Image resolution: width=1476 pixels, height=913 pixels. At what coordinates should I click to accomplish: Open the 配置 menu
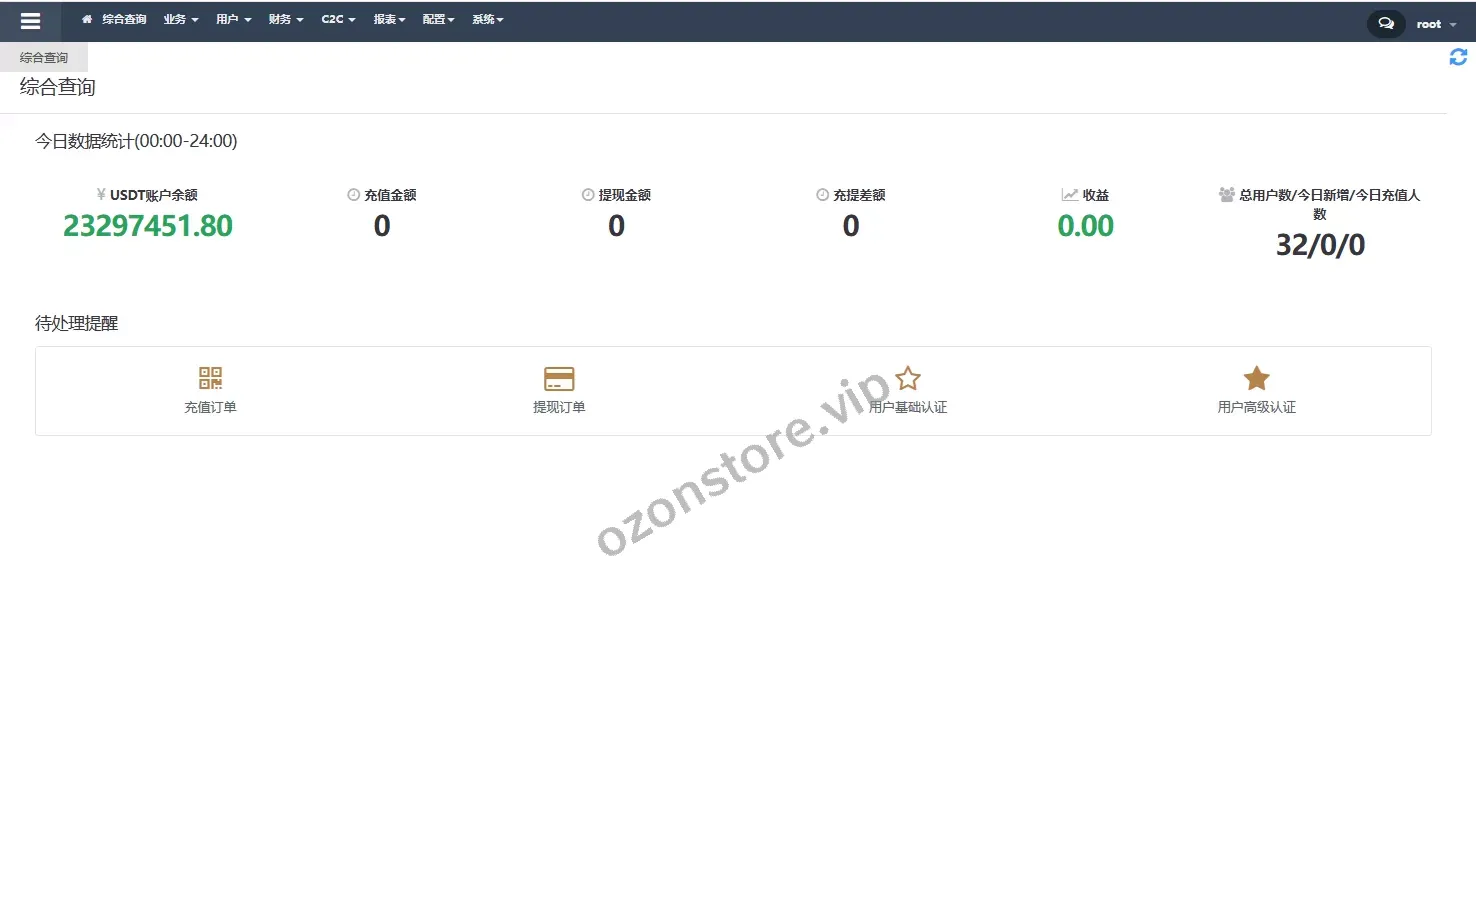coord(438,19)
